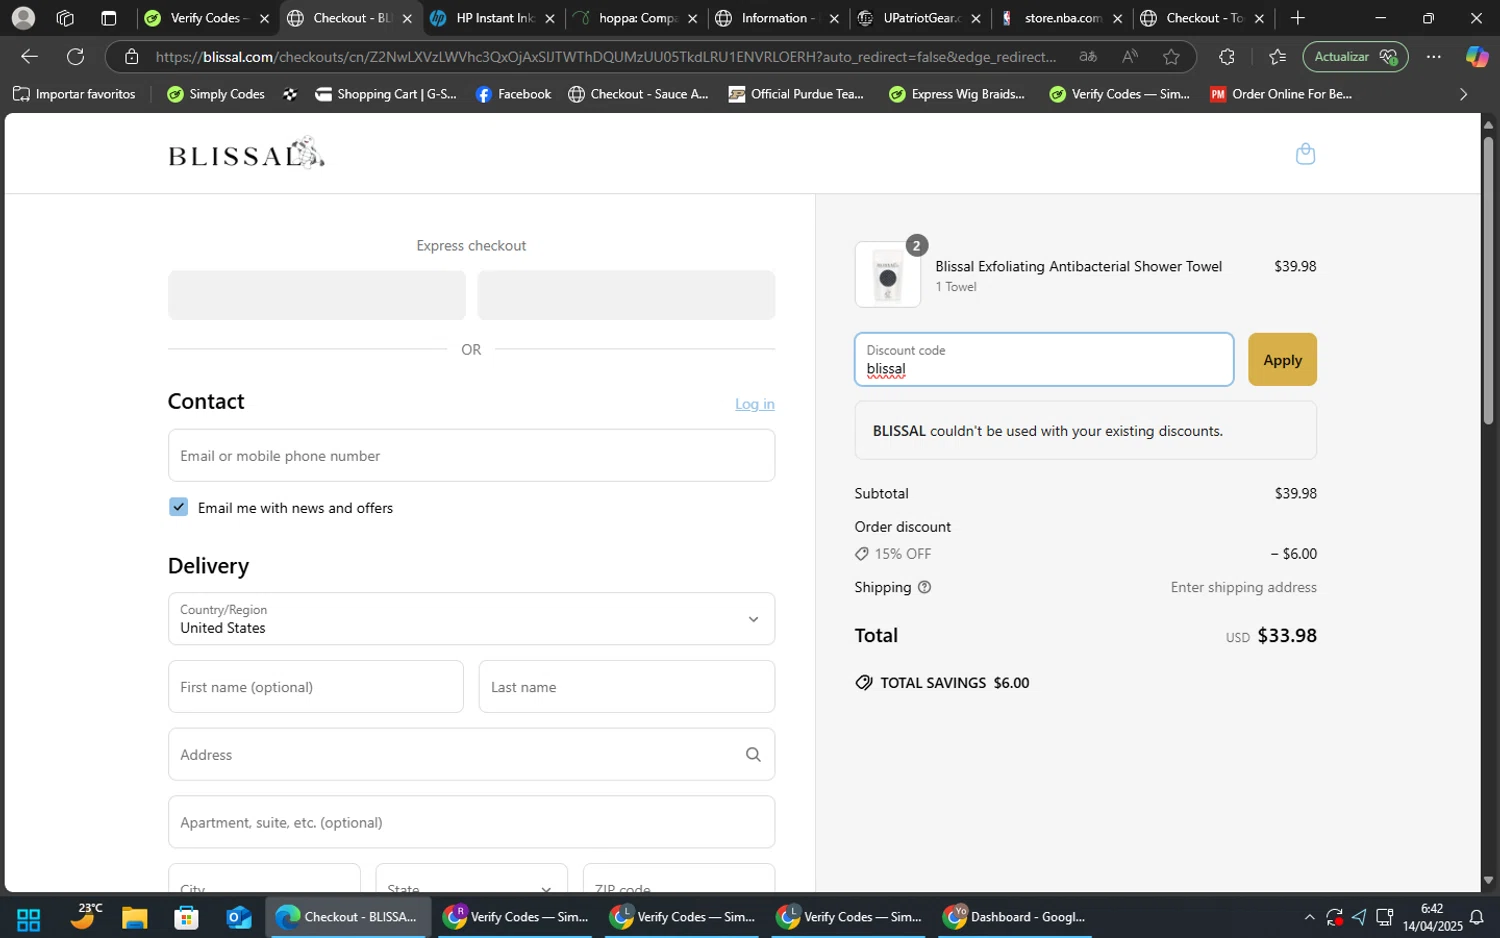
Task: Open Copilot icon in browser toolbar
Action: click(x=1476, y=57)
